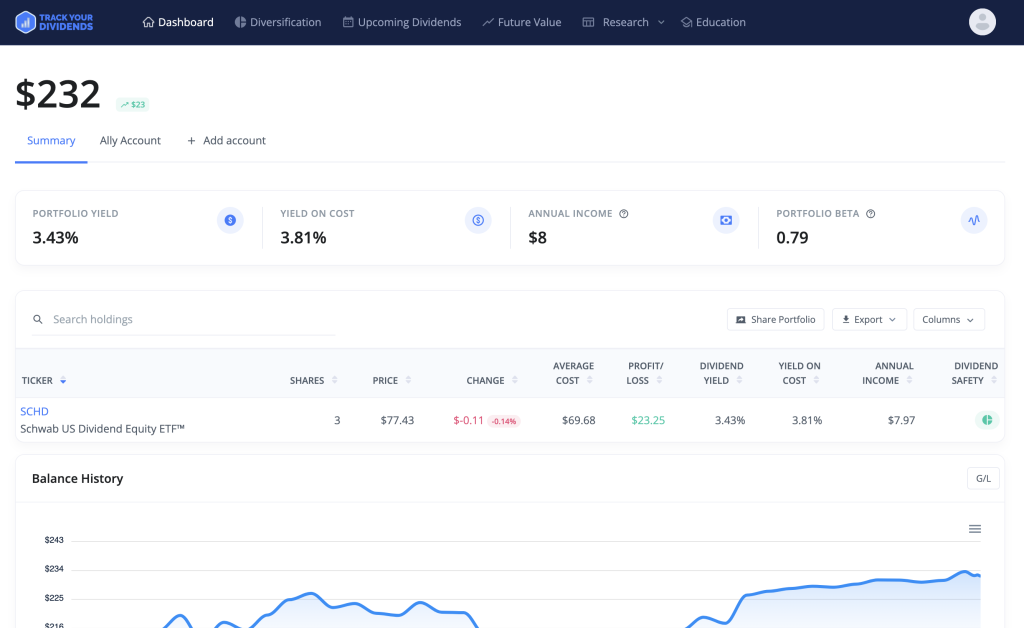Open the profile avatar menu
The image size is (1024, 628).
click(x=982, y=21)
